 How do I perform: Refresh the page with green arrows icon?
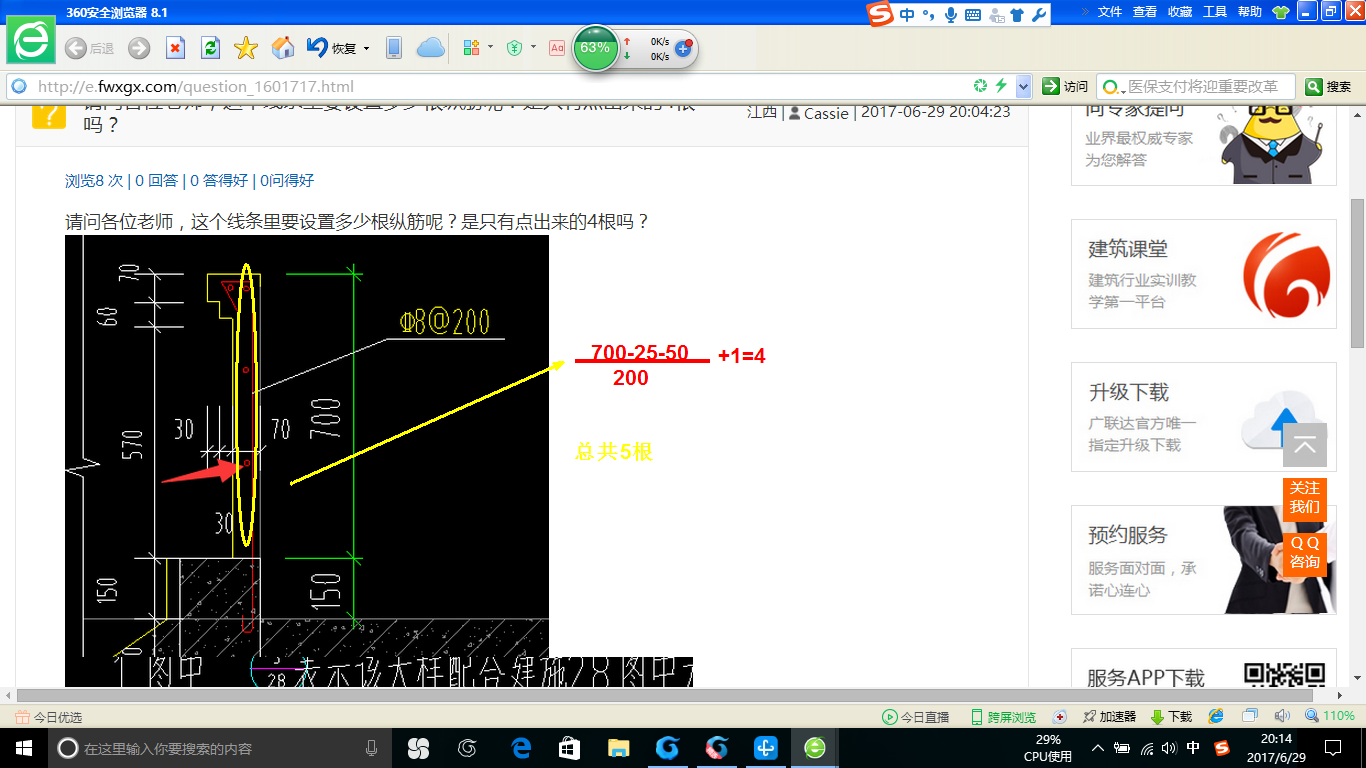(210, 48)
